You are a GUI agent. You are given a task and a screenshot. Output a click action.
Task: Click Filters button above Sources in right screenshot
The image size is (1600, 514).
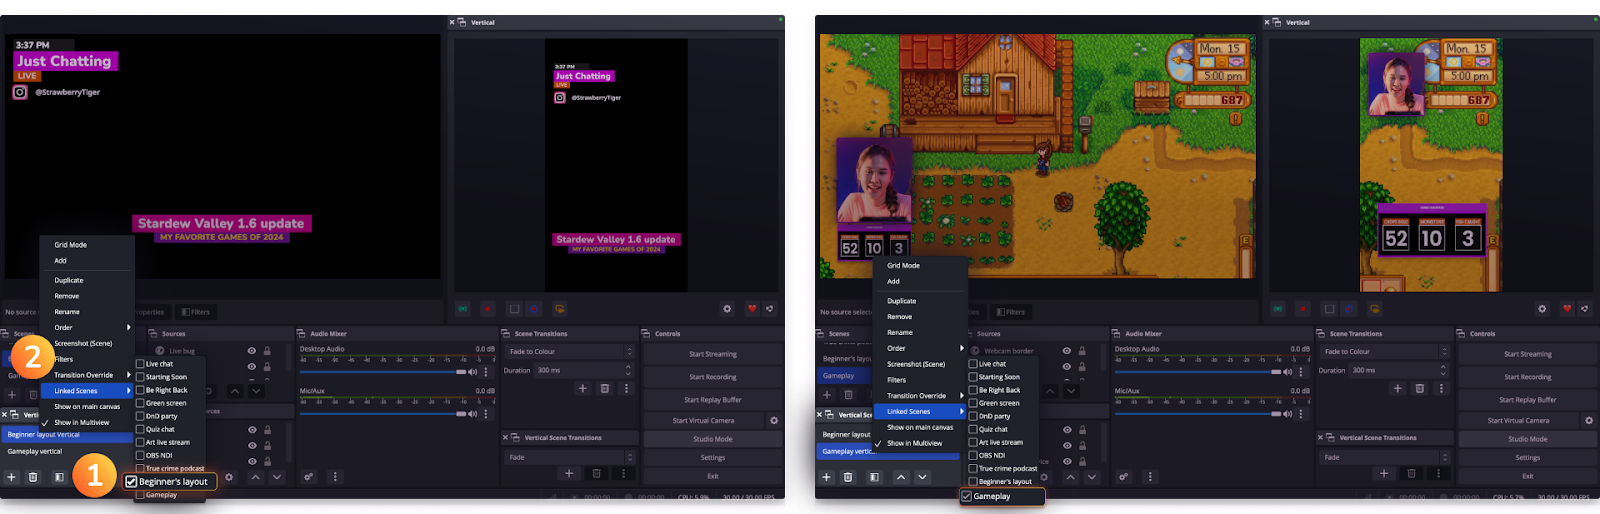coord(1011,312)
